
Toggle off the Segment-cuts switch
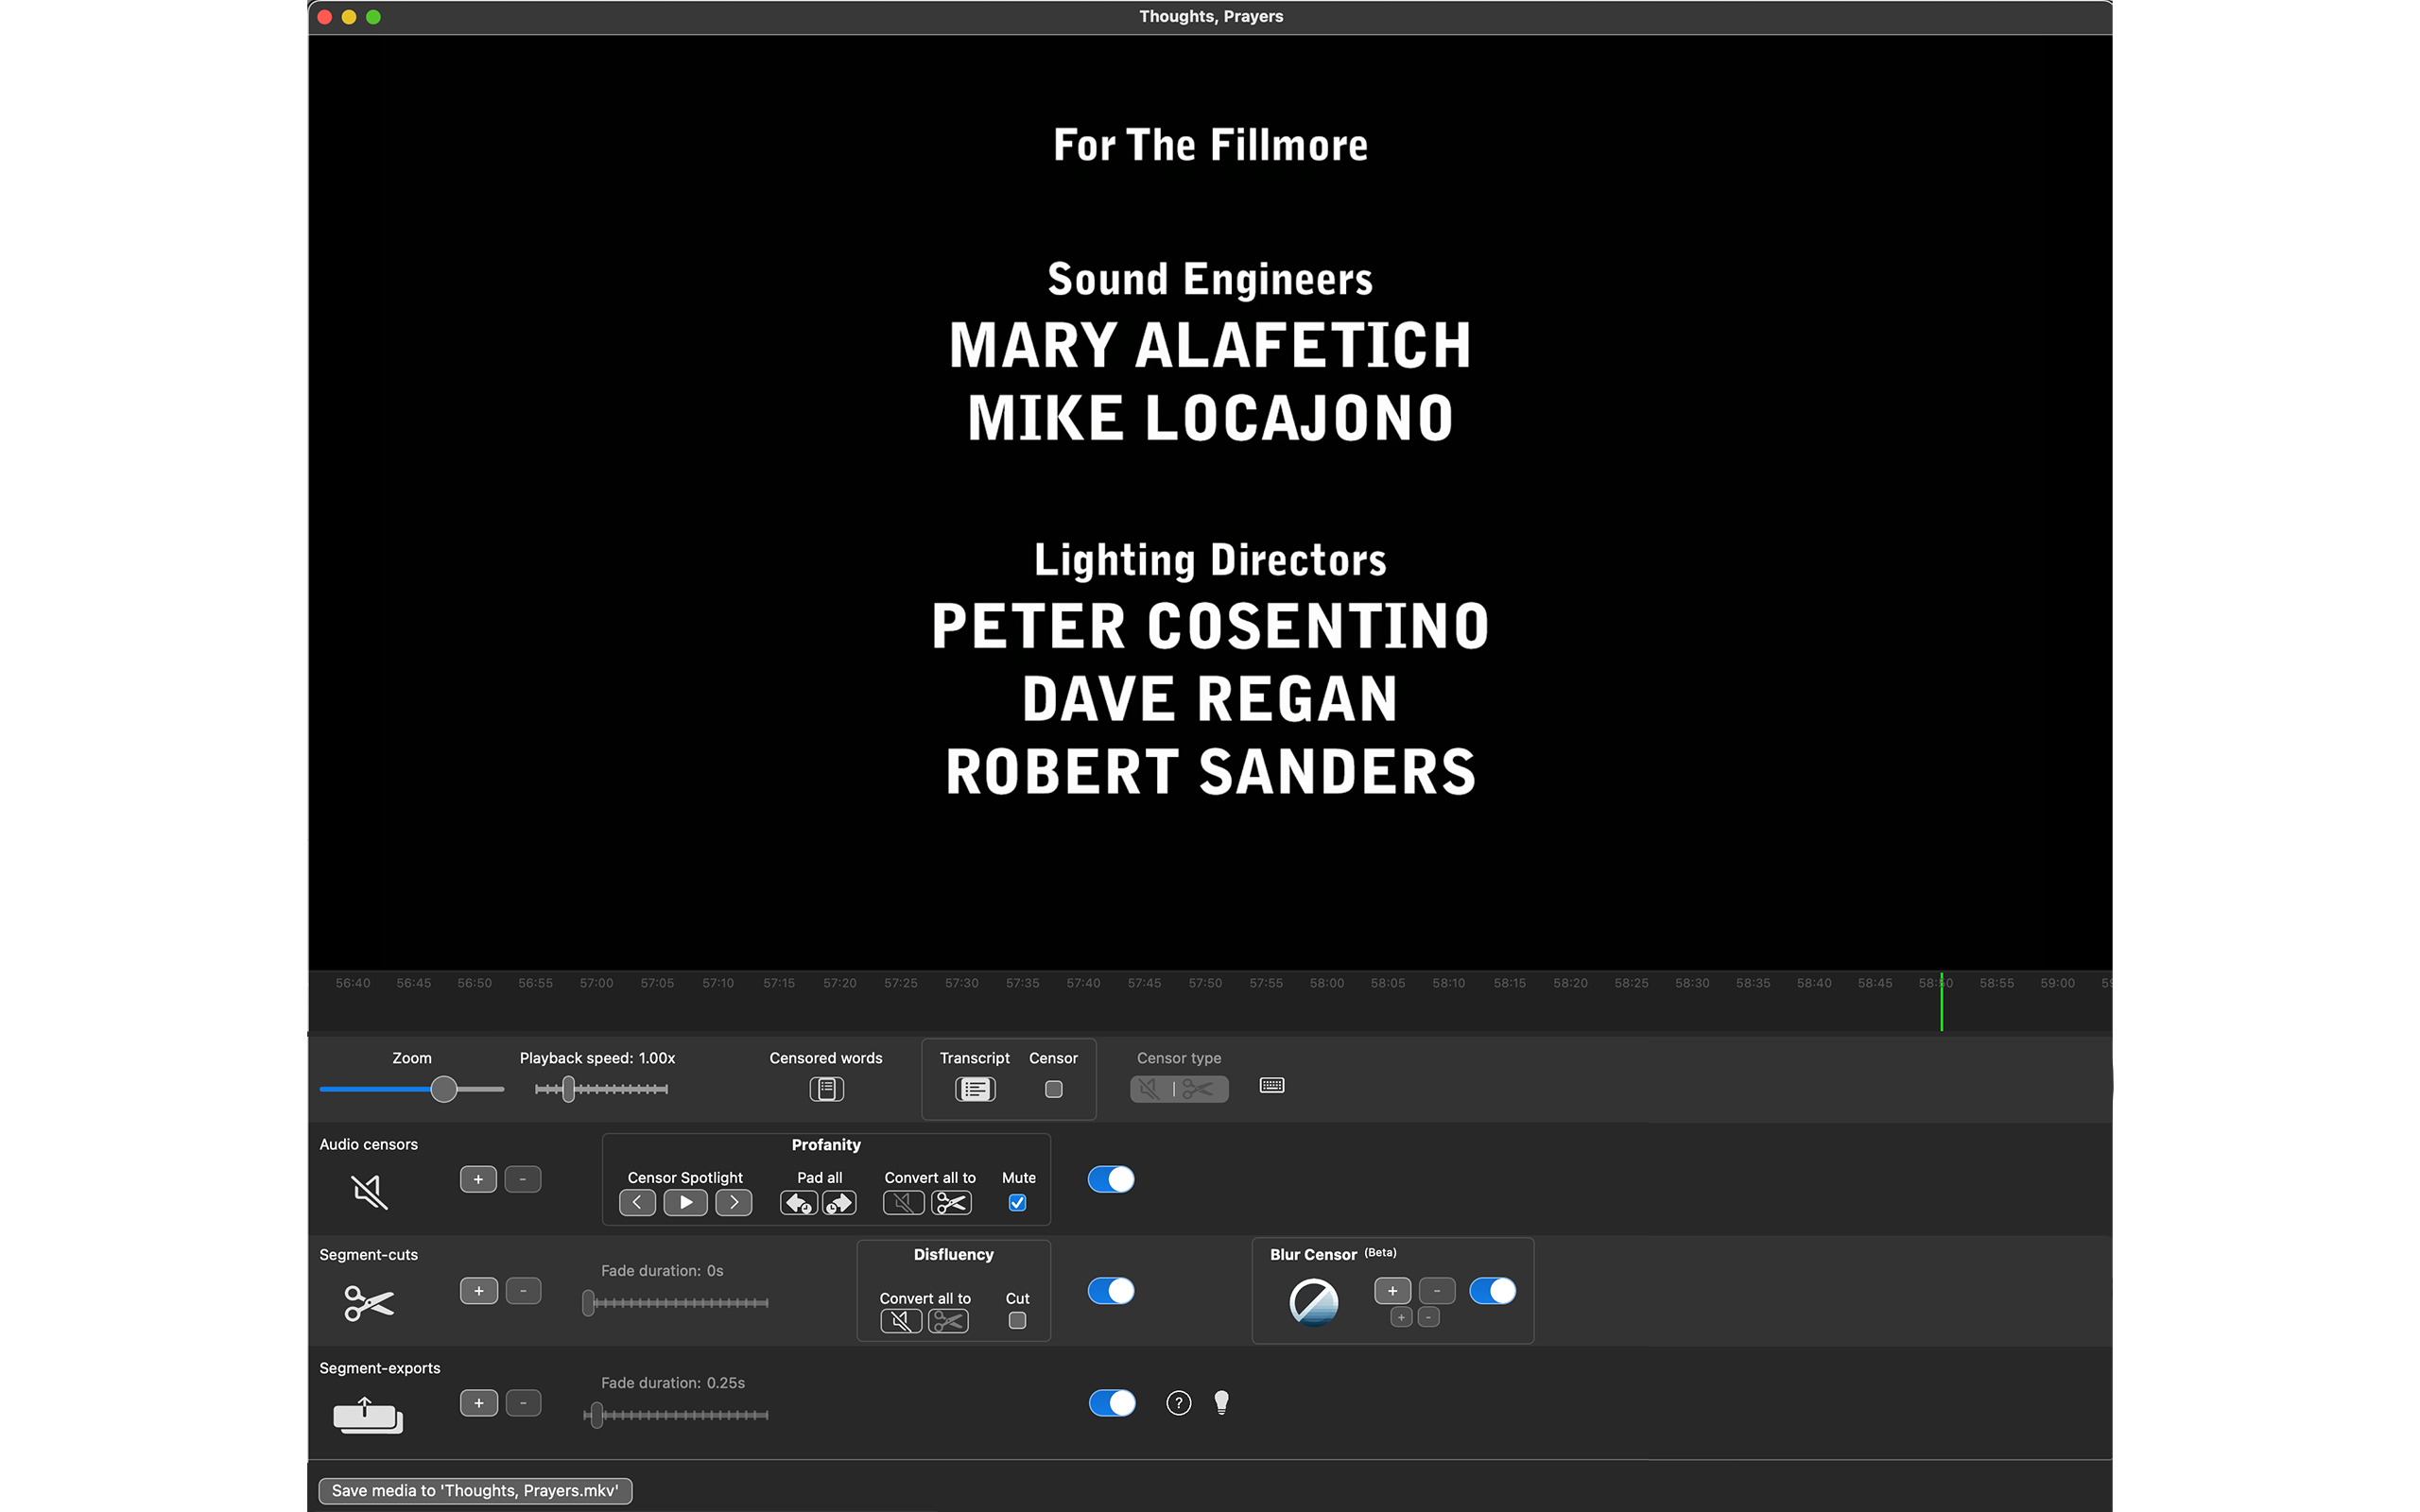tap(1111, 1291)
